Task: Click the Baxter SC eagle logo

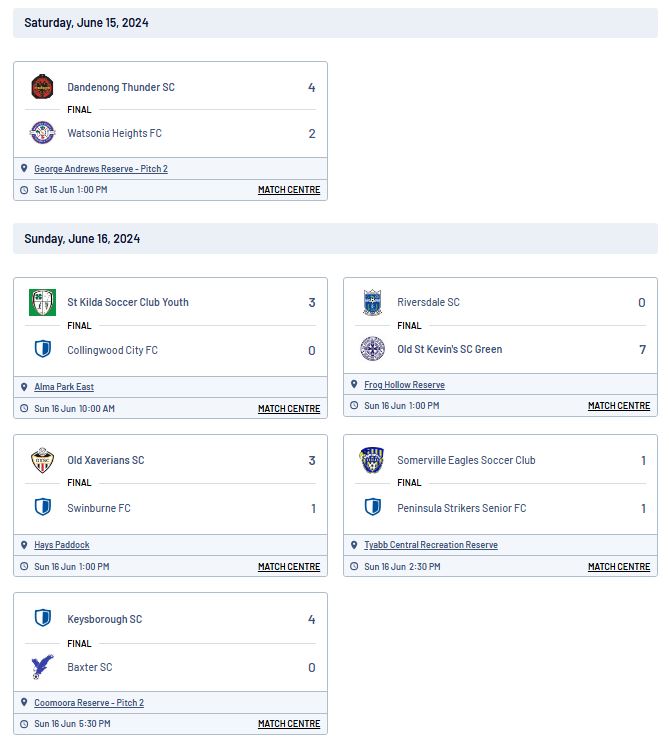Action: click(42, 667)
